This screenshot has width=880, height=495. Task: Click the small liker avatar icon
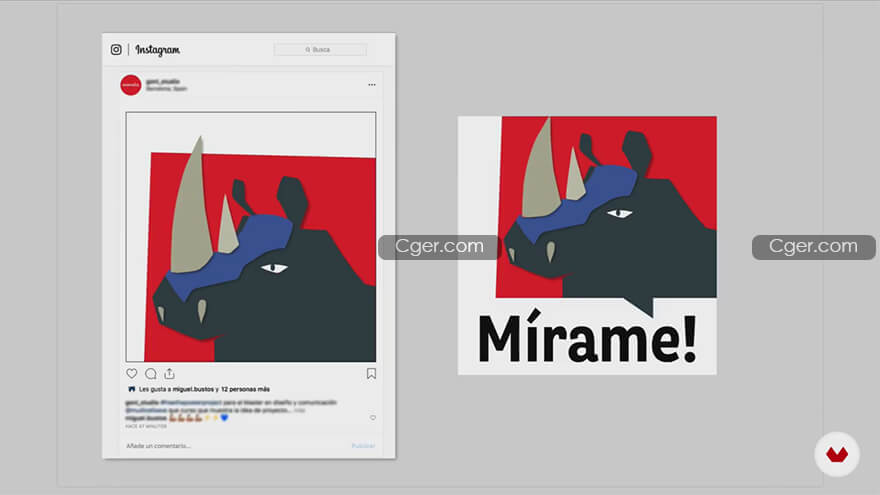coord(131,389)
